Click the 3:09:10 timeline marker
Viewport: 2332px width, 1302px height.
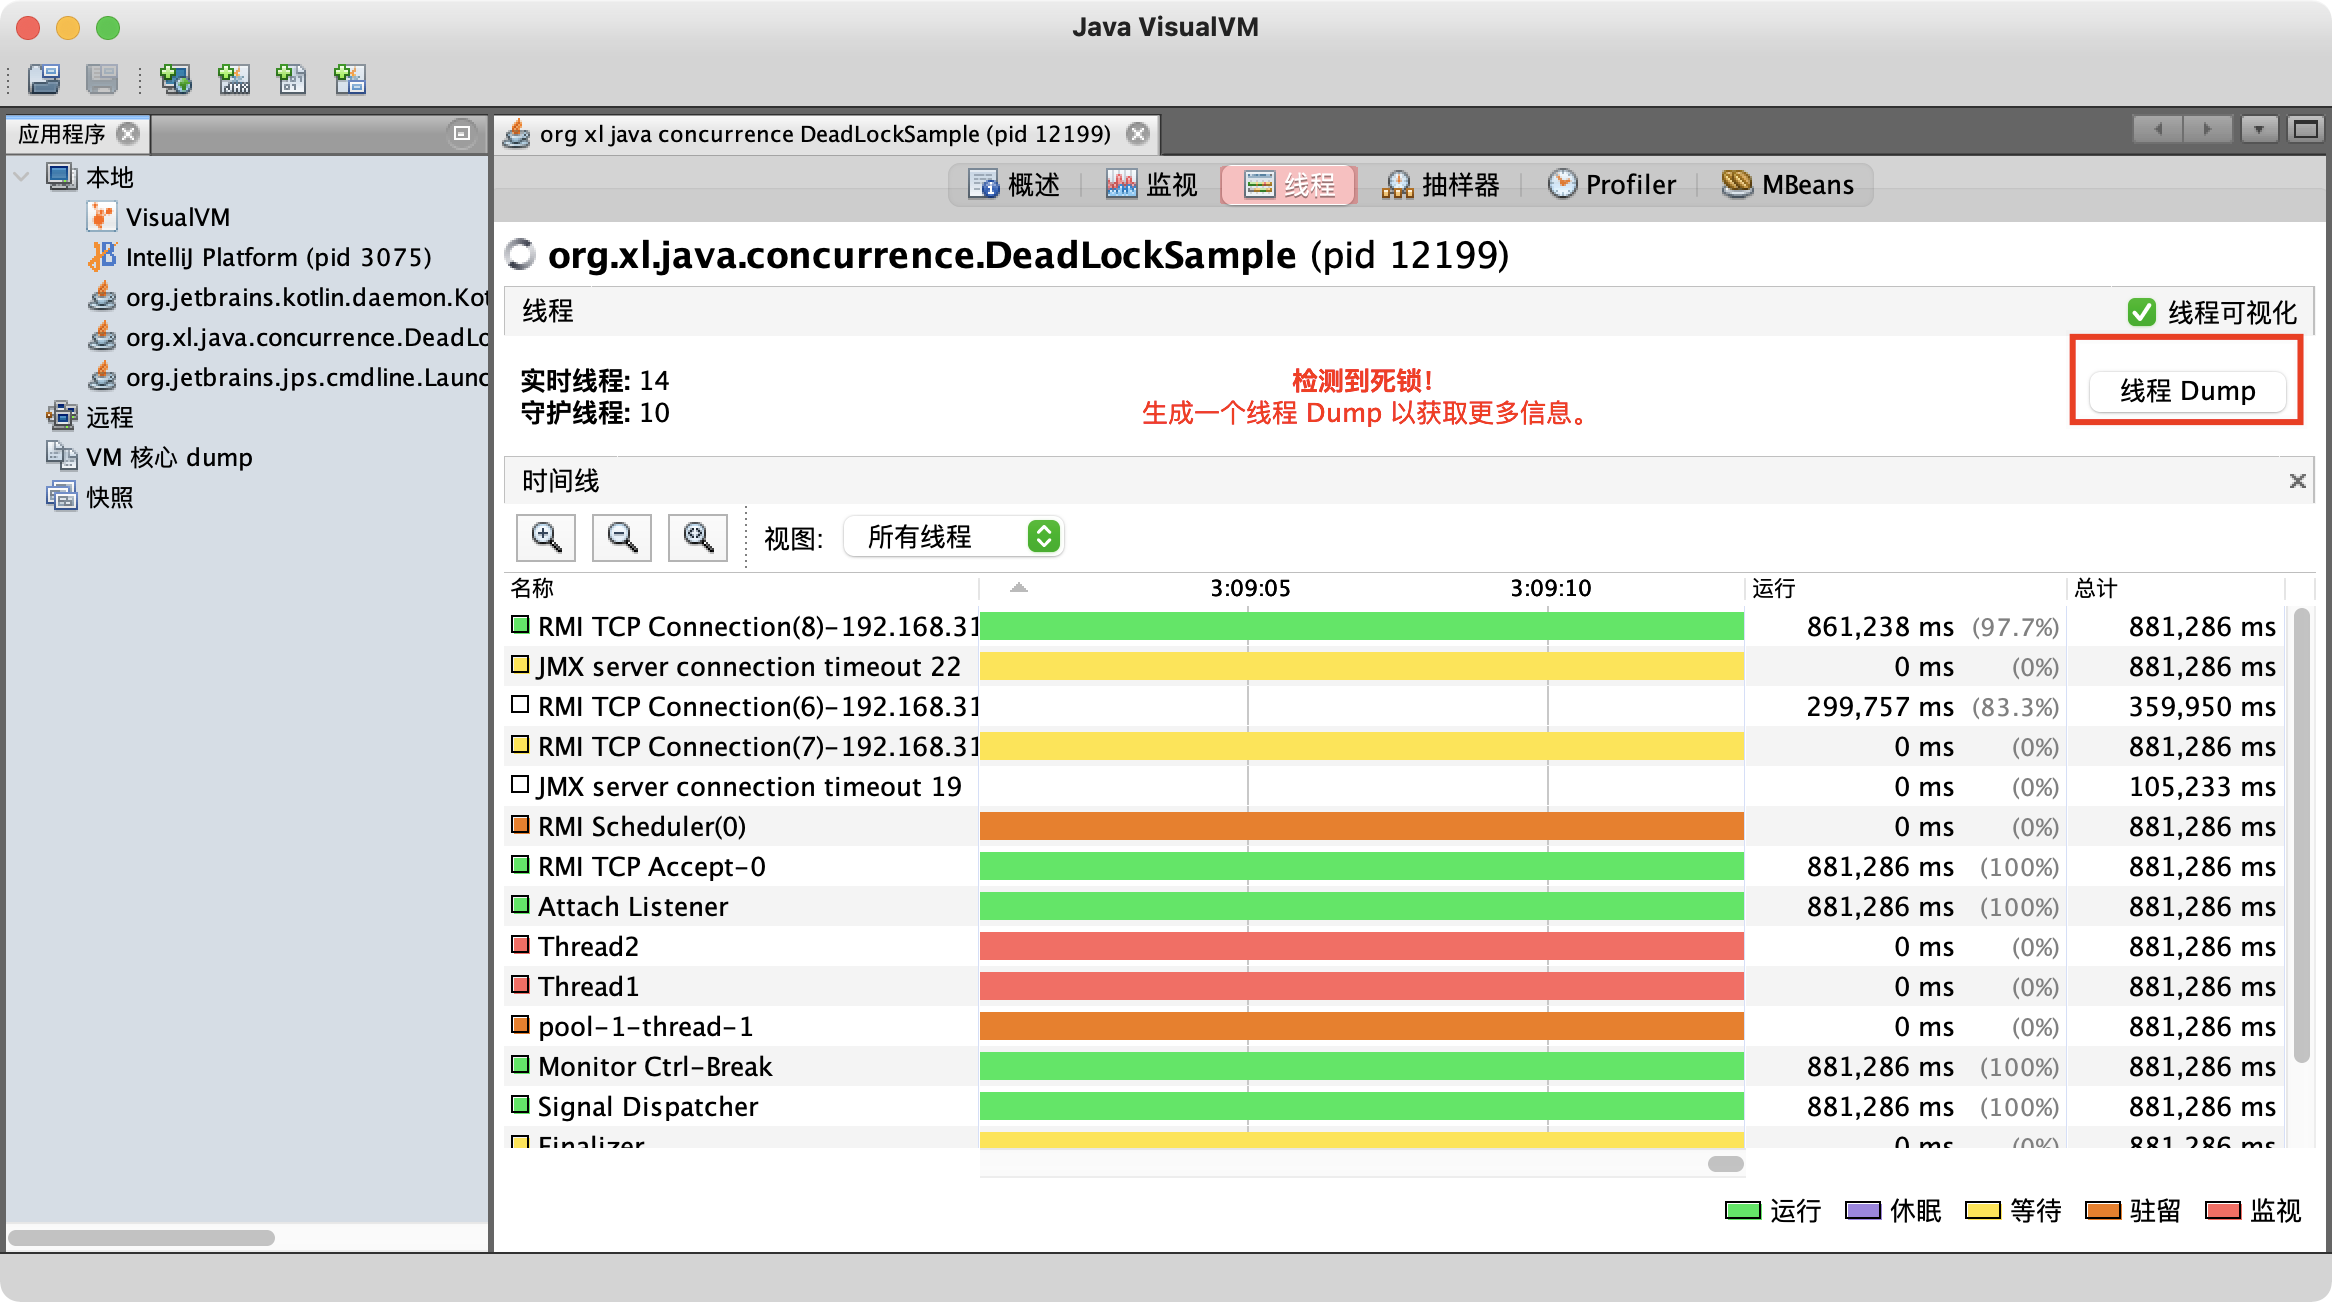click(x=1550, y=588)
